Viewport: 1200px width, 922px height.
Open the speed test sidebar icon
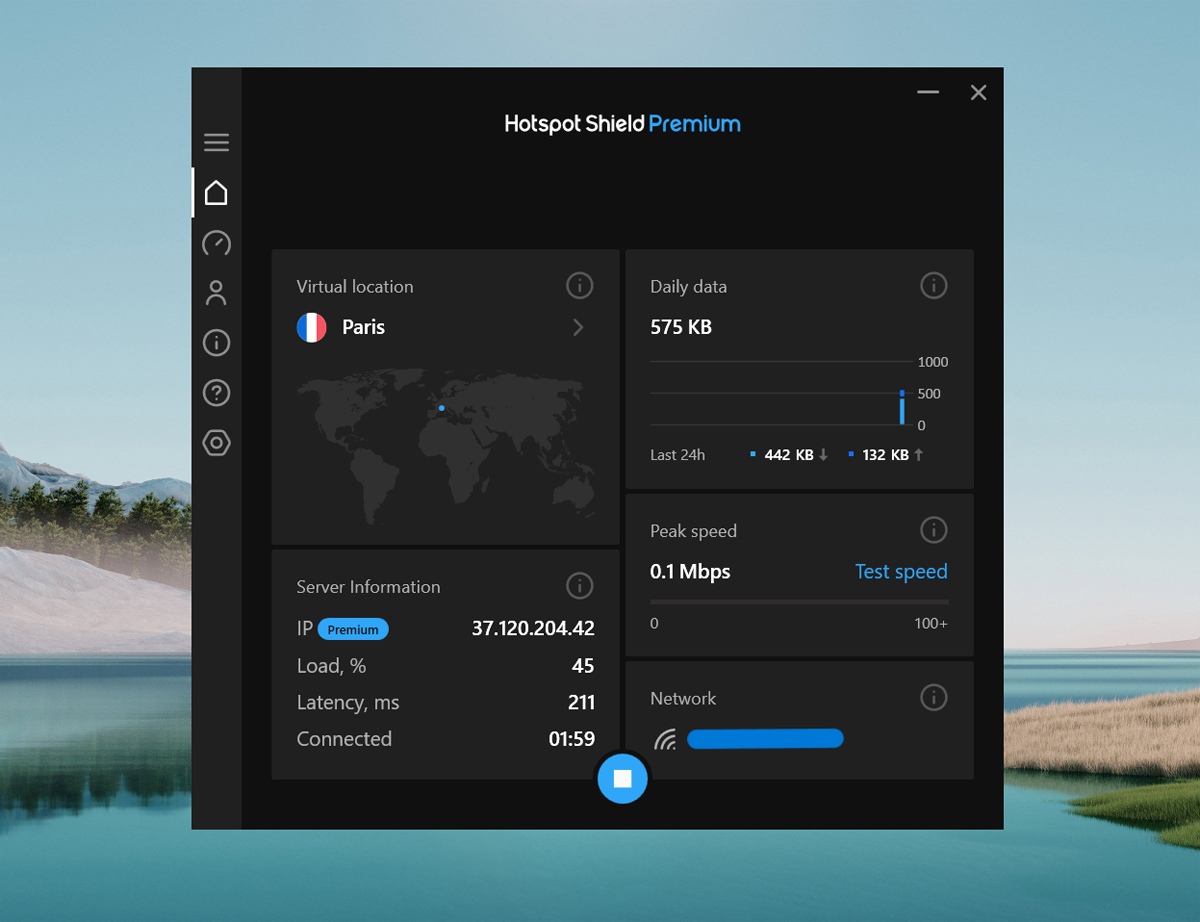tap(216, 242)
